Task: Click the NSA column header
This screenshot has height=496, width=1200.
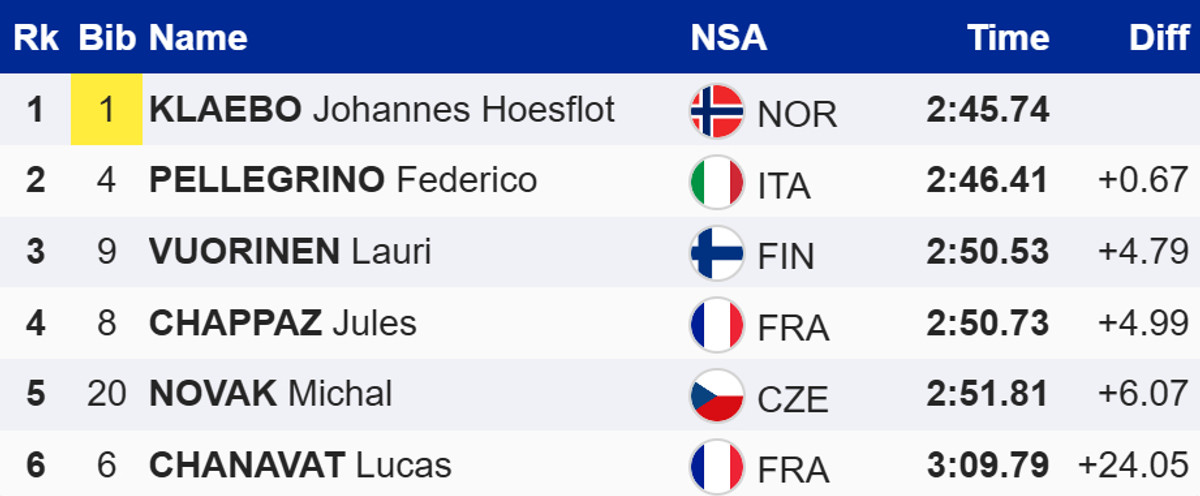Action: [x=728, y=38]
